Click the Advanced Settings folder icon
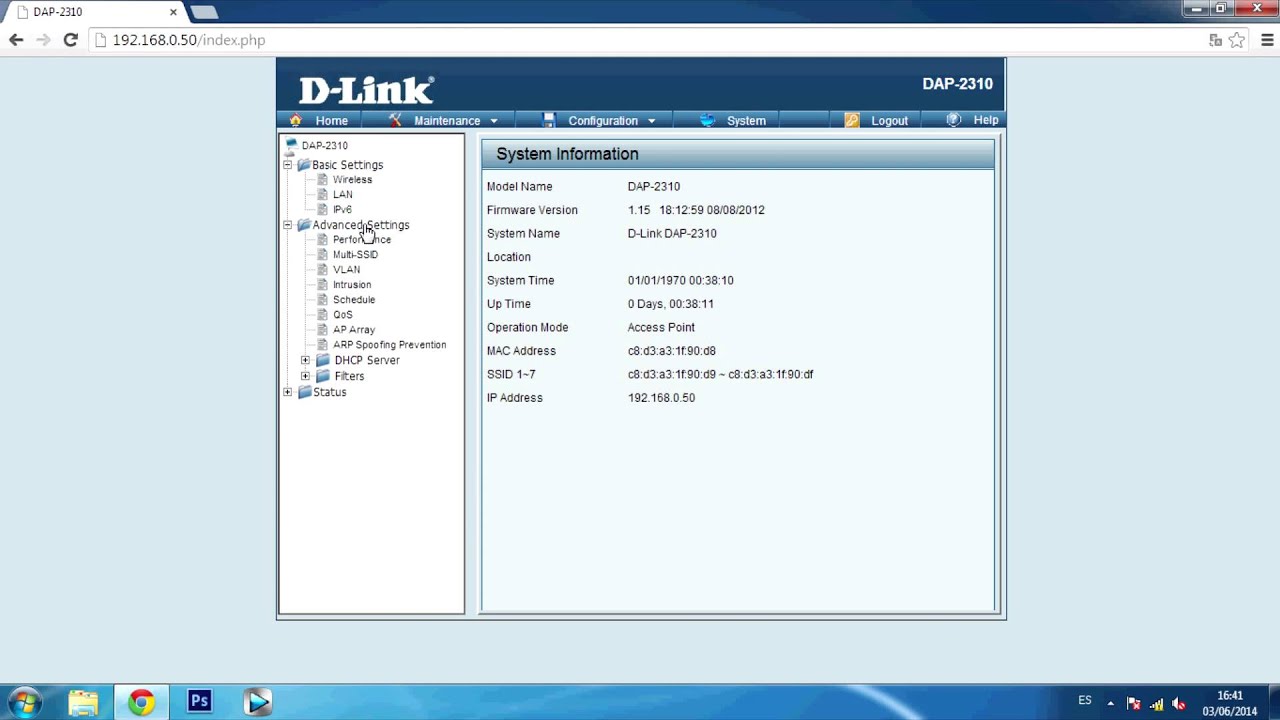1280x720 pixels. coord(303,225)
